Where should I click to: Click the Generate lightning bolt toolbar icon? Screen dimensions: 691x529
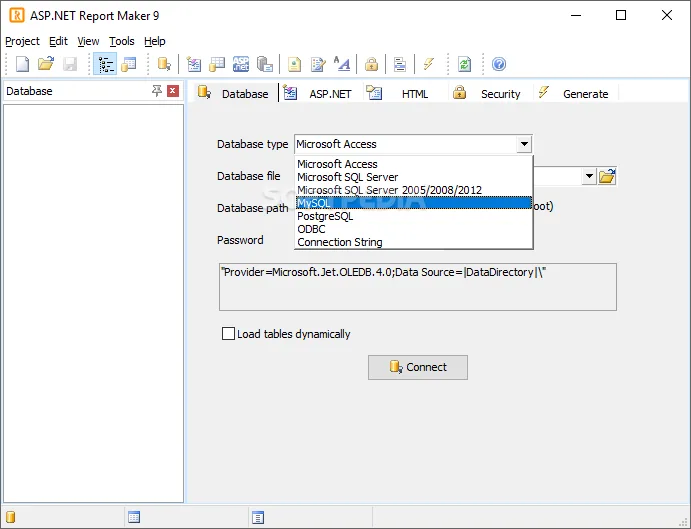tap(428, 64)
